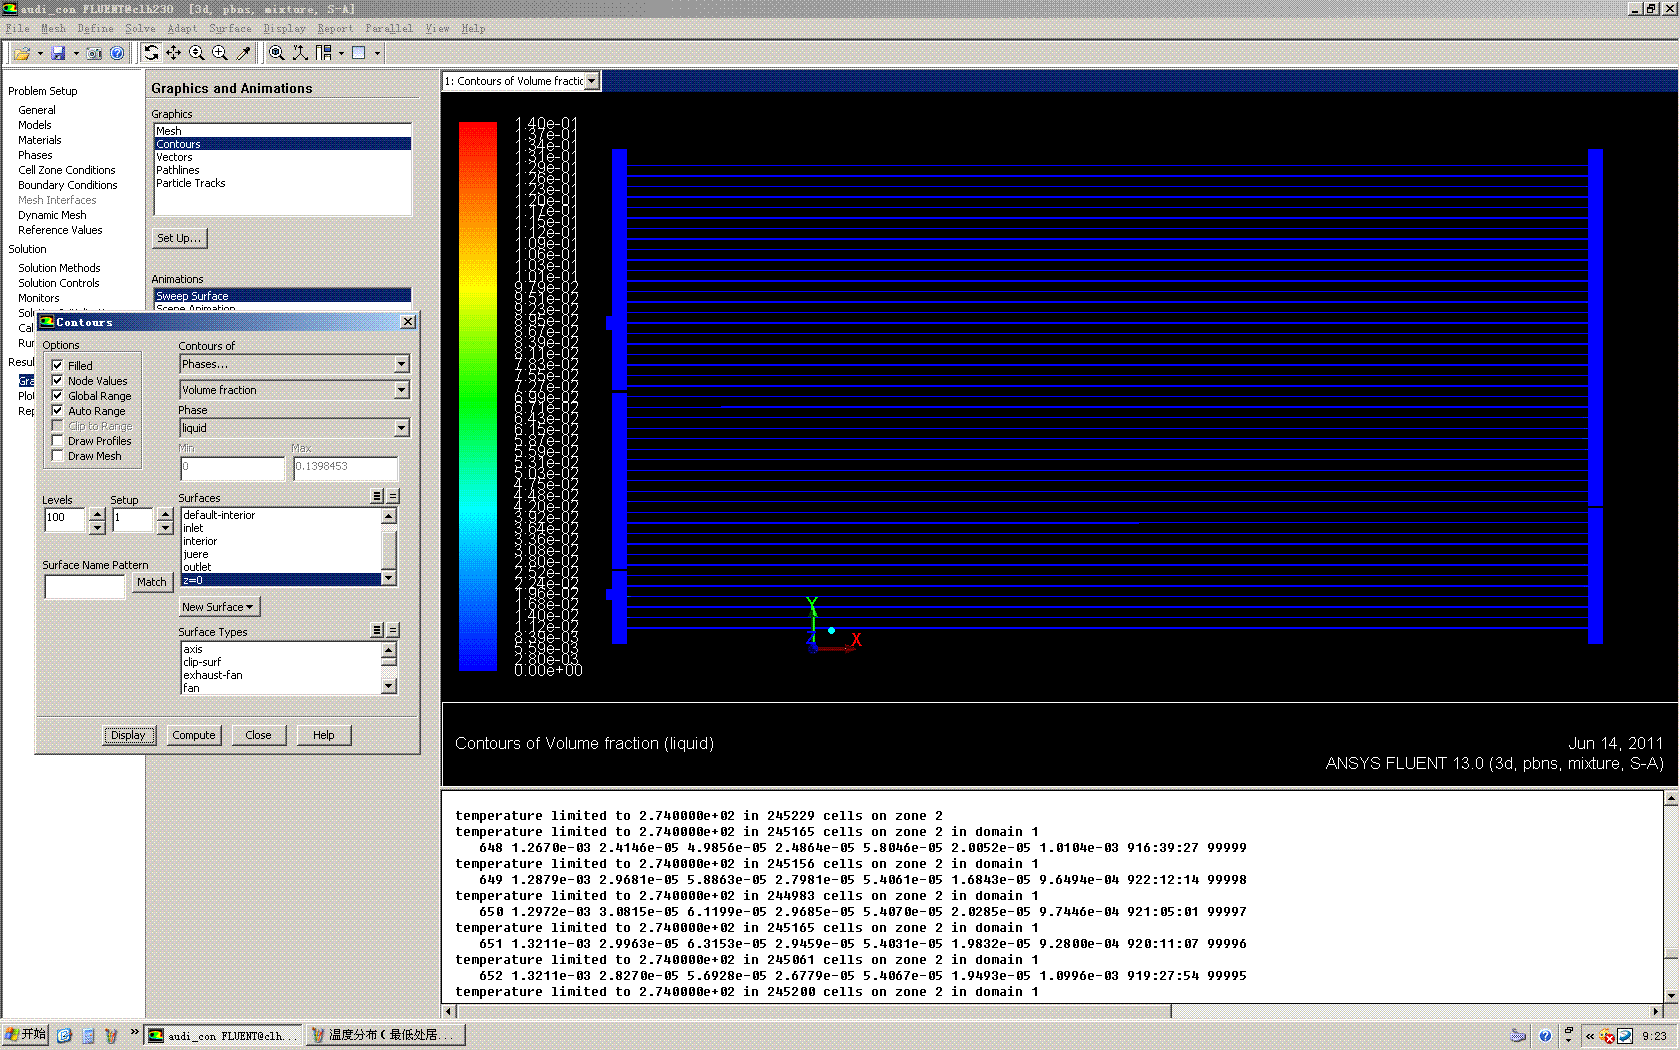Open the Mesh menu

(53, 28)
